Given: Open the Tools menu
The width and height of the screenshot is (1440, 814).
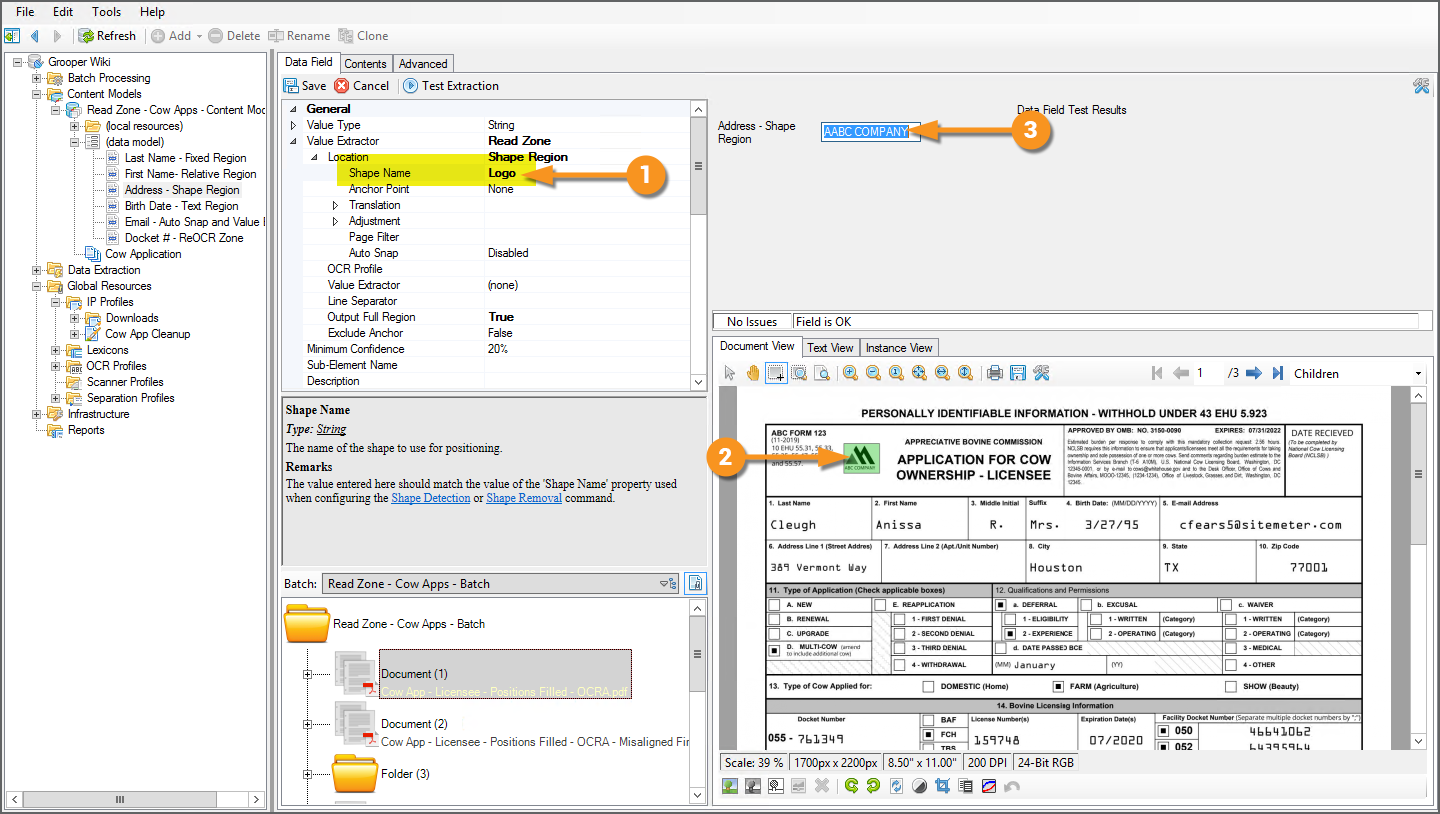Looking at the screenshot, I should 106,12.
